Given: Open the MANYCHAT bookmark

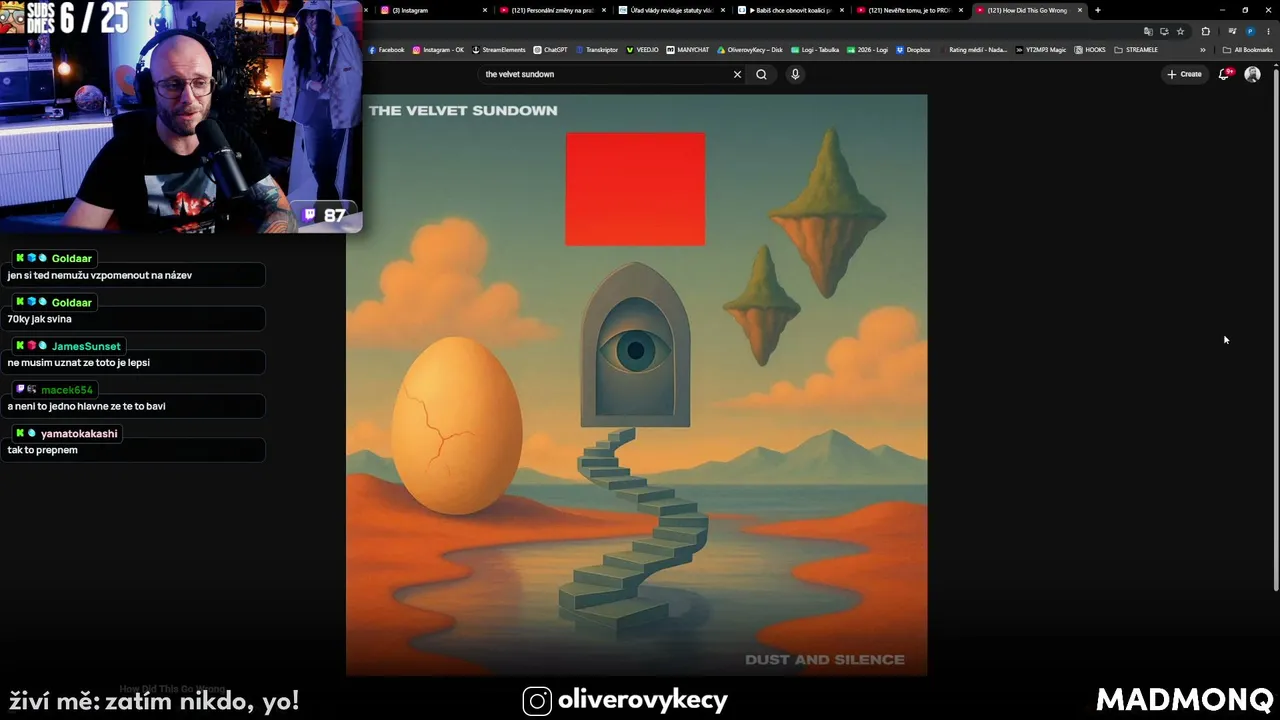Looking at the screenshot, I should click(688, 50).
